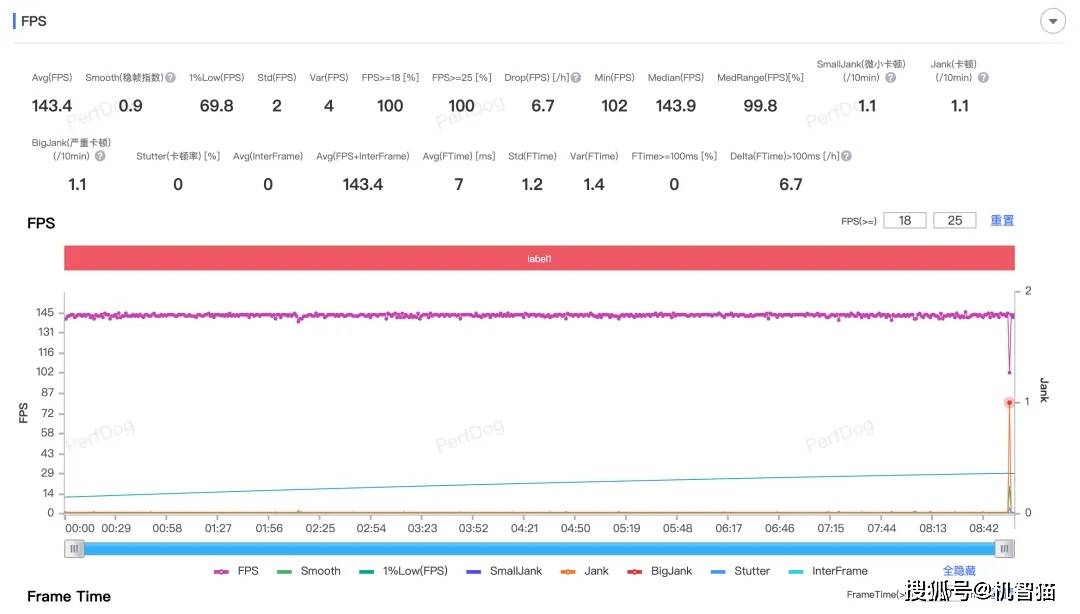This screenshot has width=1080, height=614.
Task: Click left handle of time range slider
Action: [x=74, y=549]
